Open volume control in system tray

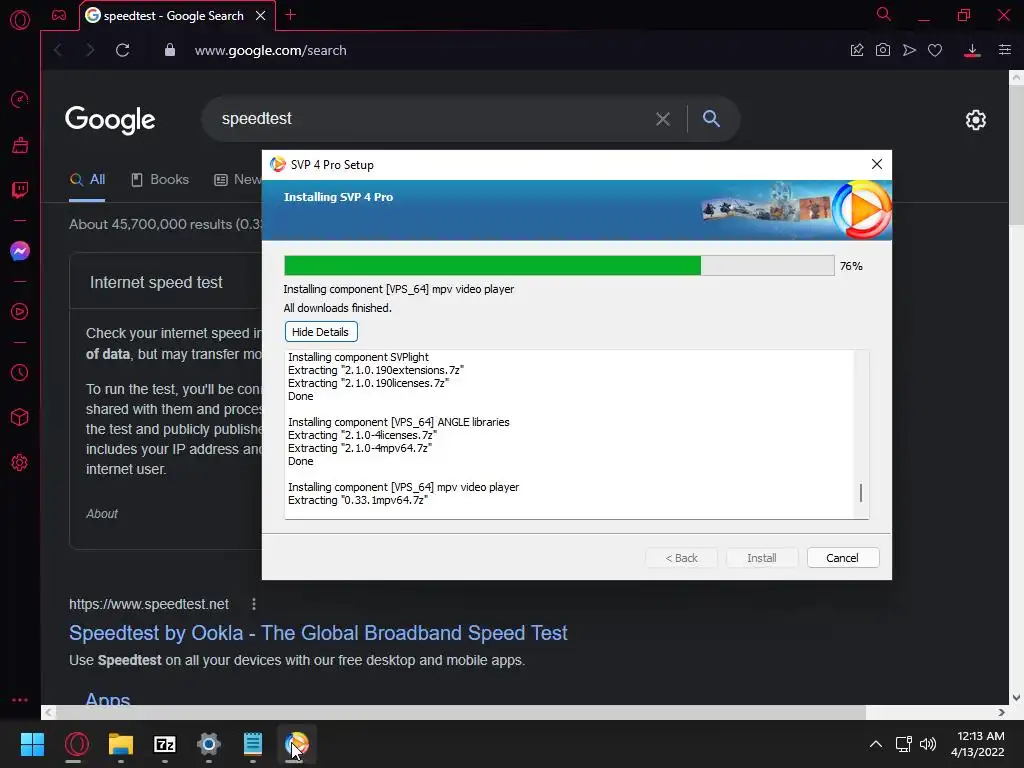928,744
